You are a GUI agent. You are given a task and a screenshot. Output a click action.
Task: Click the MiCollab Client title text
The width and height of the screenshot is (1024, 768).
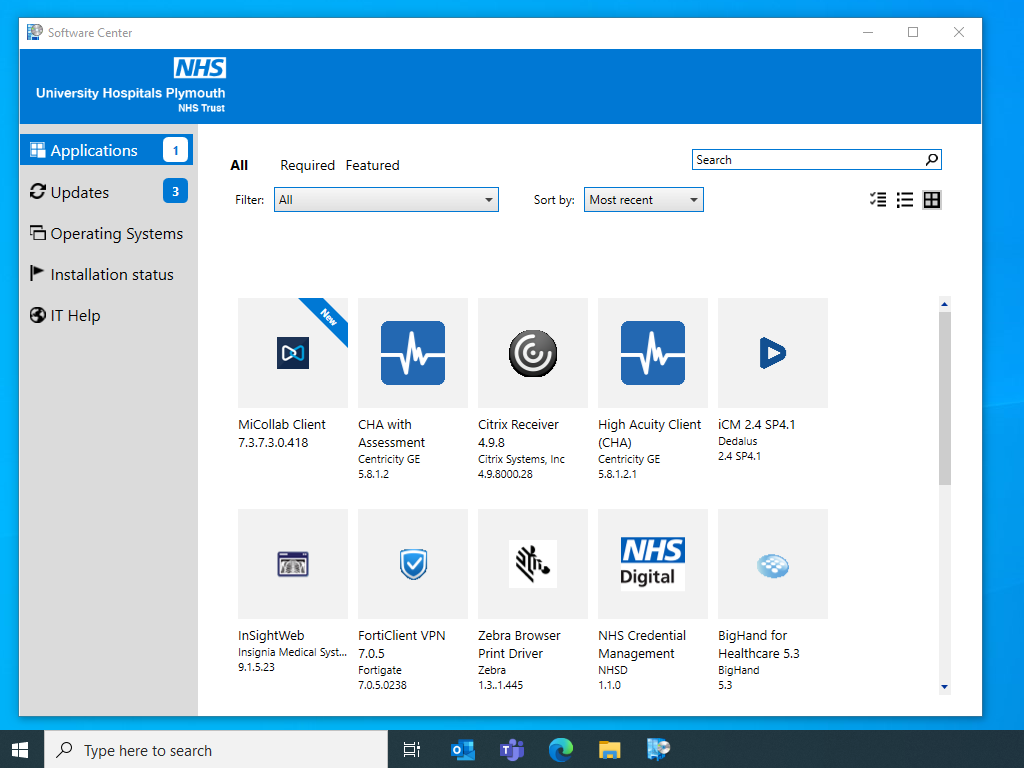click(281, 424)
